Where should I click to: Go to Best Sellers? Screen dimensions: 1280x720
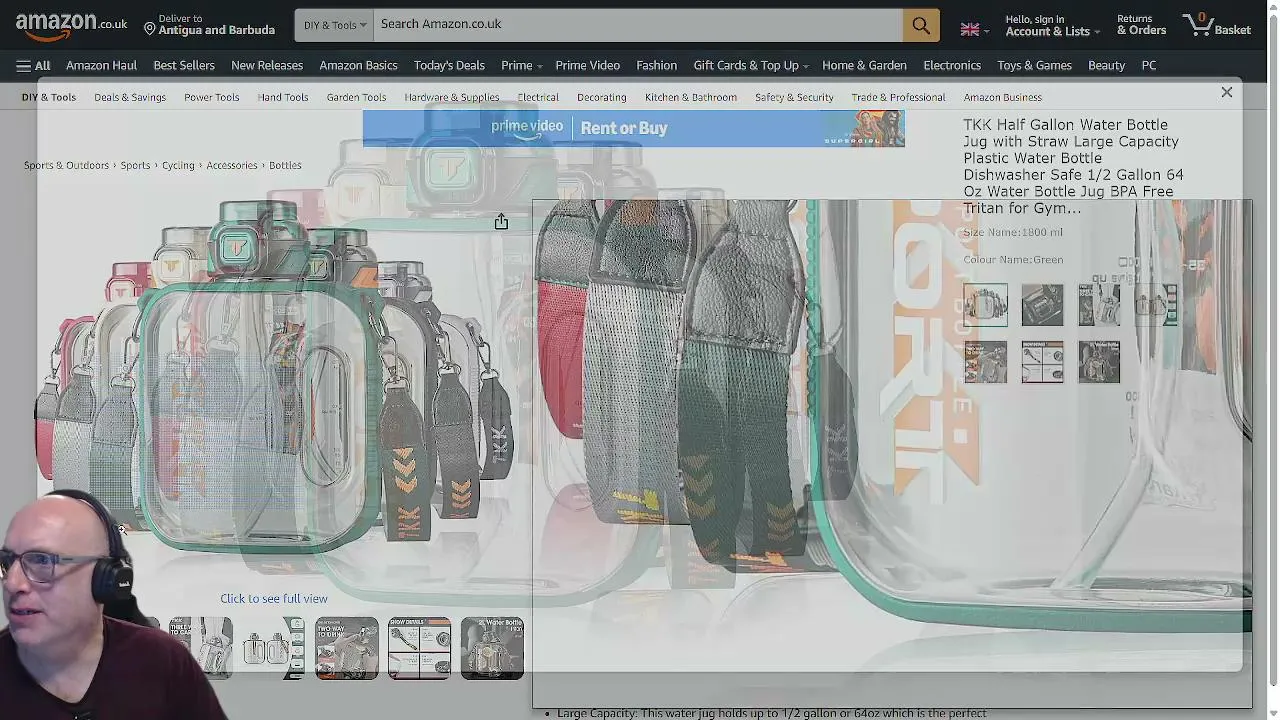point(184,66)
